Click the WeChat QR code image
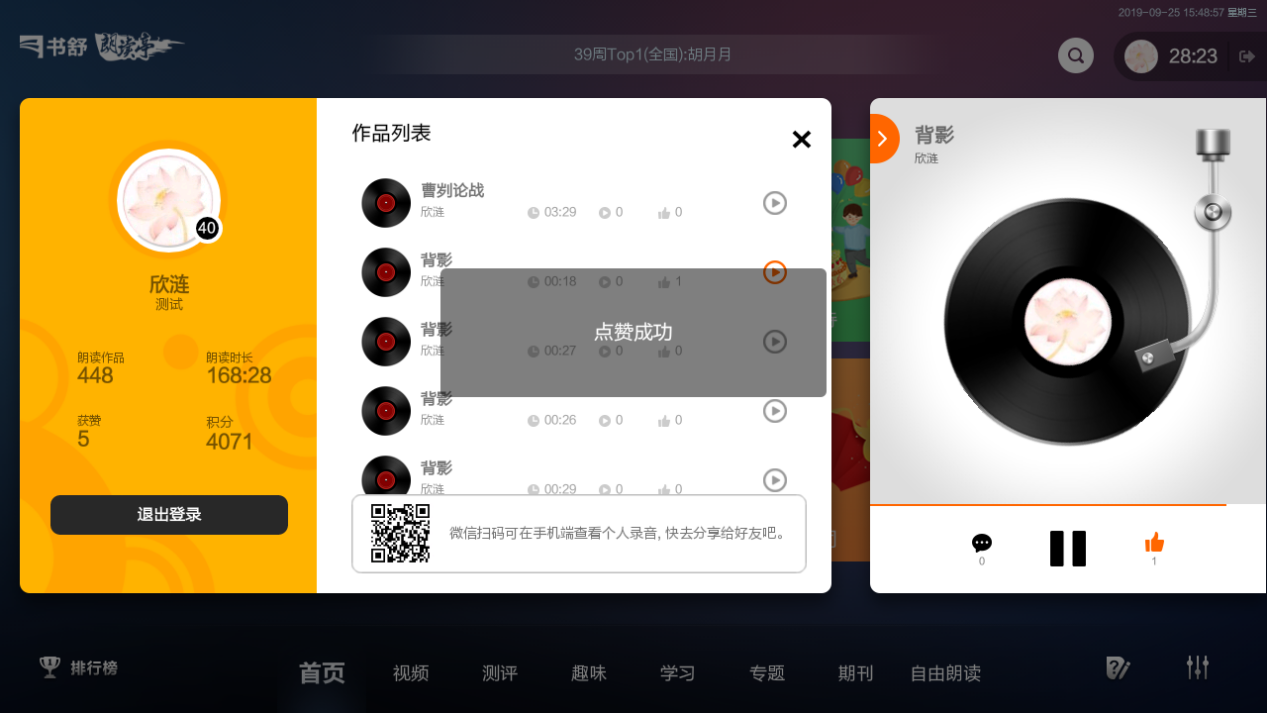 tap(400, 533)
